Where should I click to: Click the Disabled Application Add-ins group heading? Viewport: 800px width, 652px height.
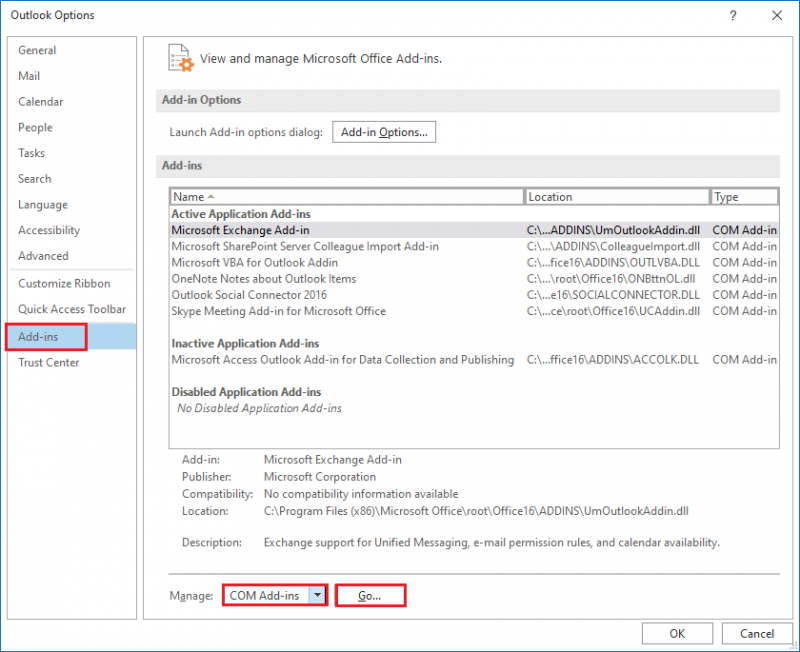click(x=246, y=392)
